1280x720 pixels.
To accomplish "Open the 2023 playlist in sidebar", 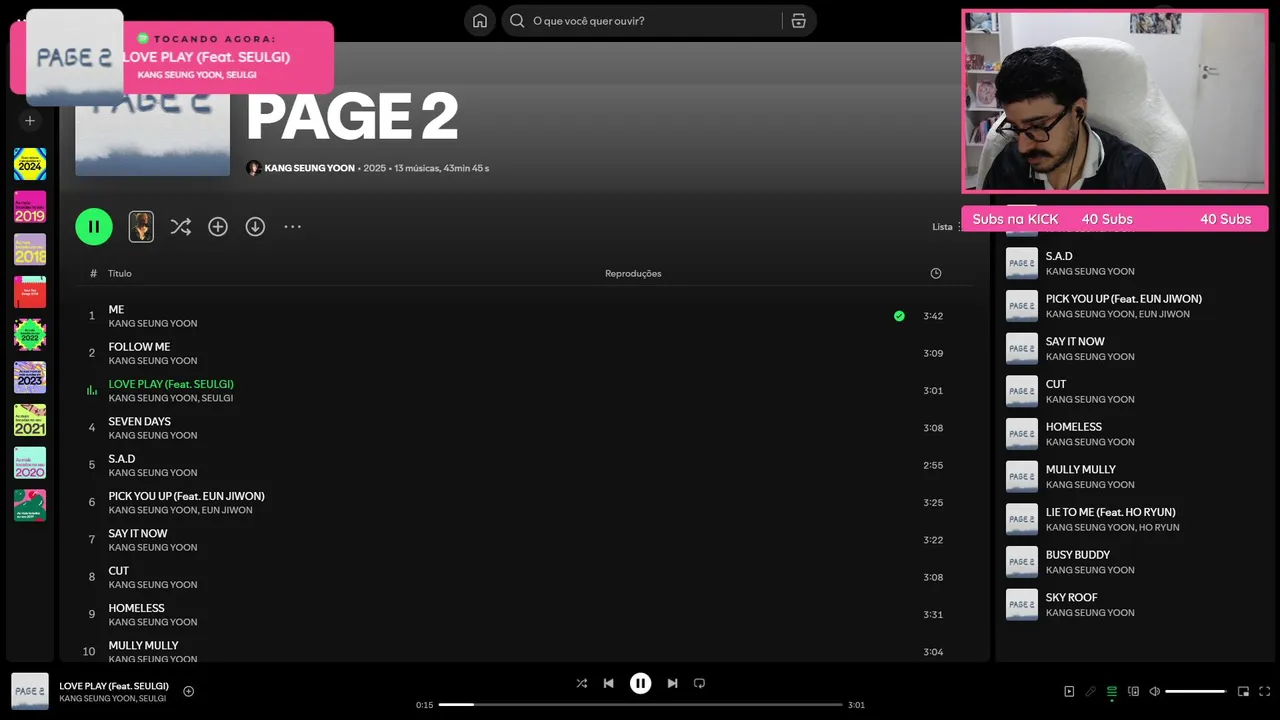I will (x=30, y=377).
